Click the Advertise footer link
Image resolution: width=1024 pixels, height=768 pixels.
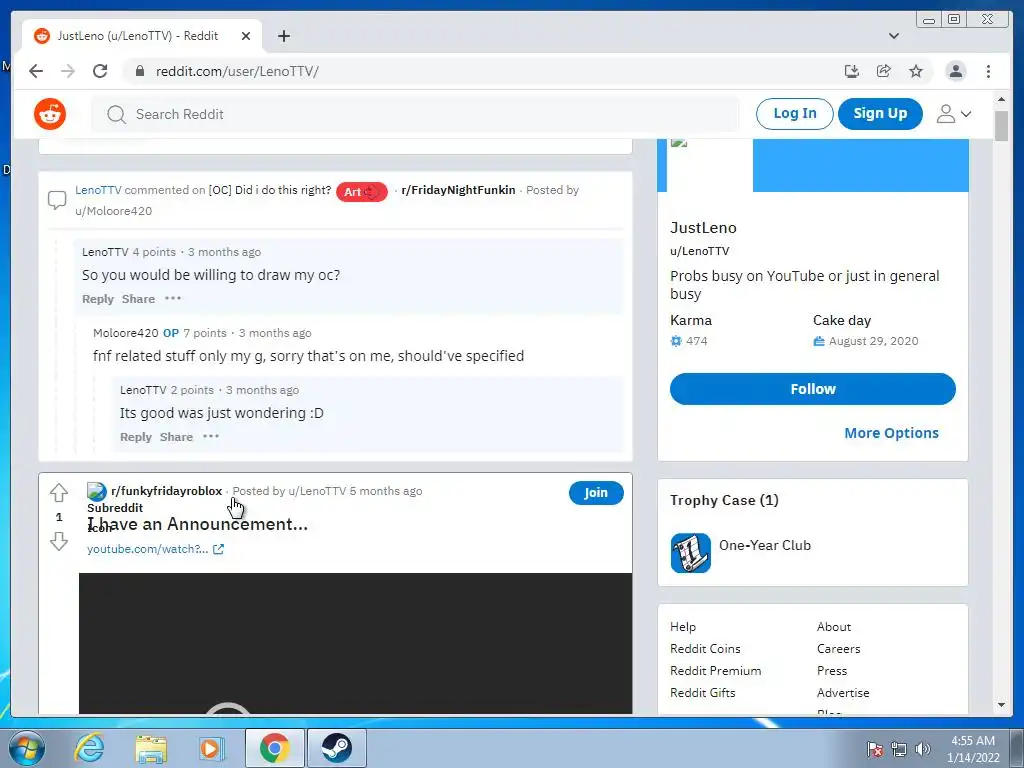(x=843, y=693)
